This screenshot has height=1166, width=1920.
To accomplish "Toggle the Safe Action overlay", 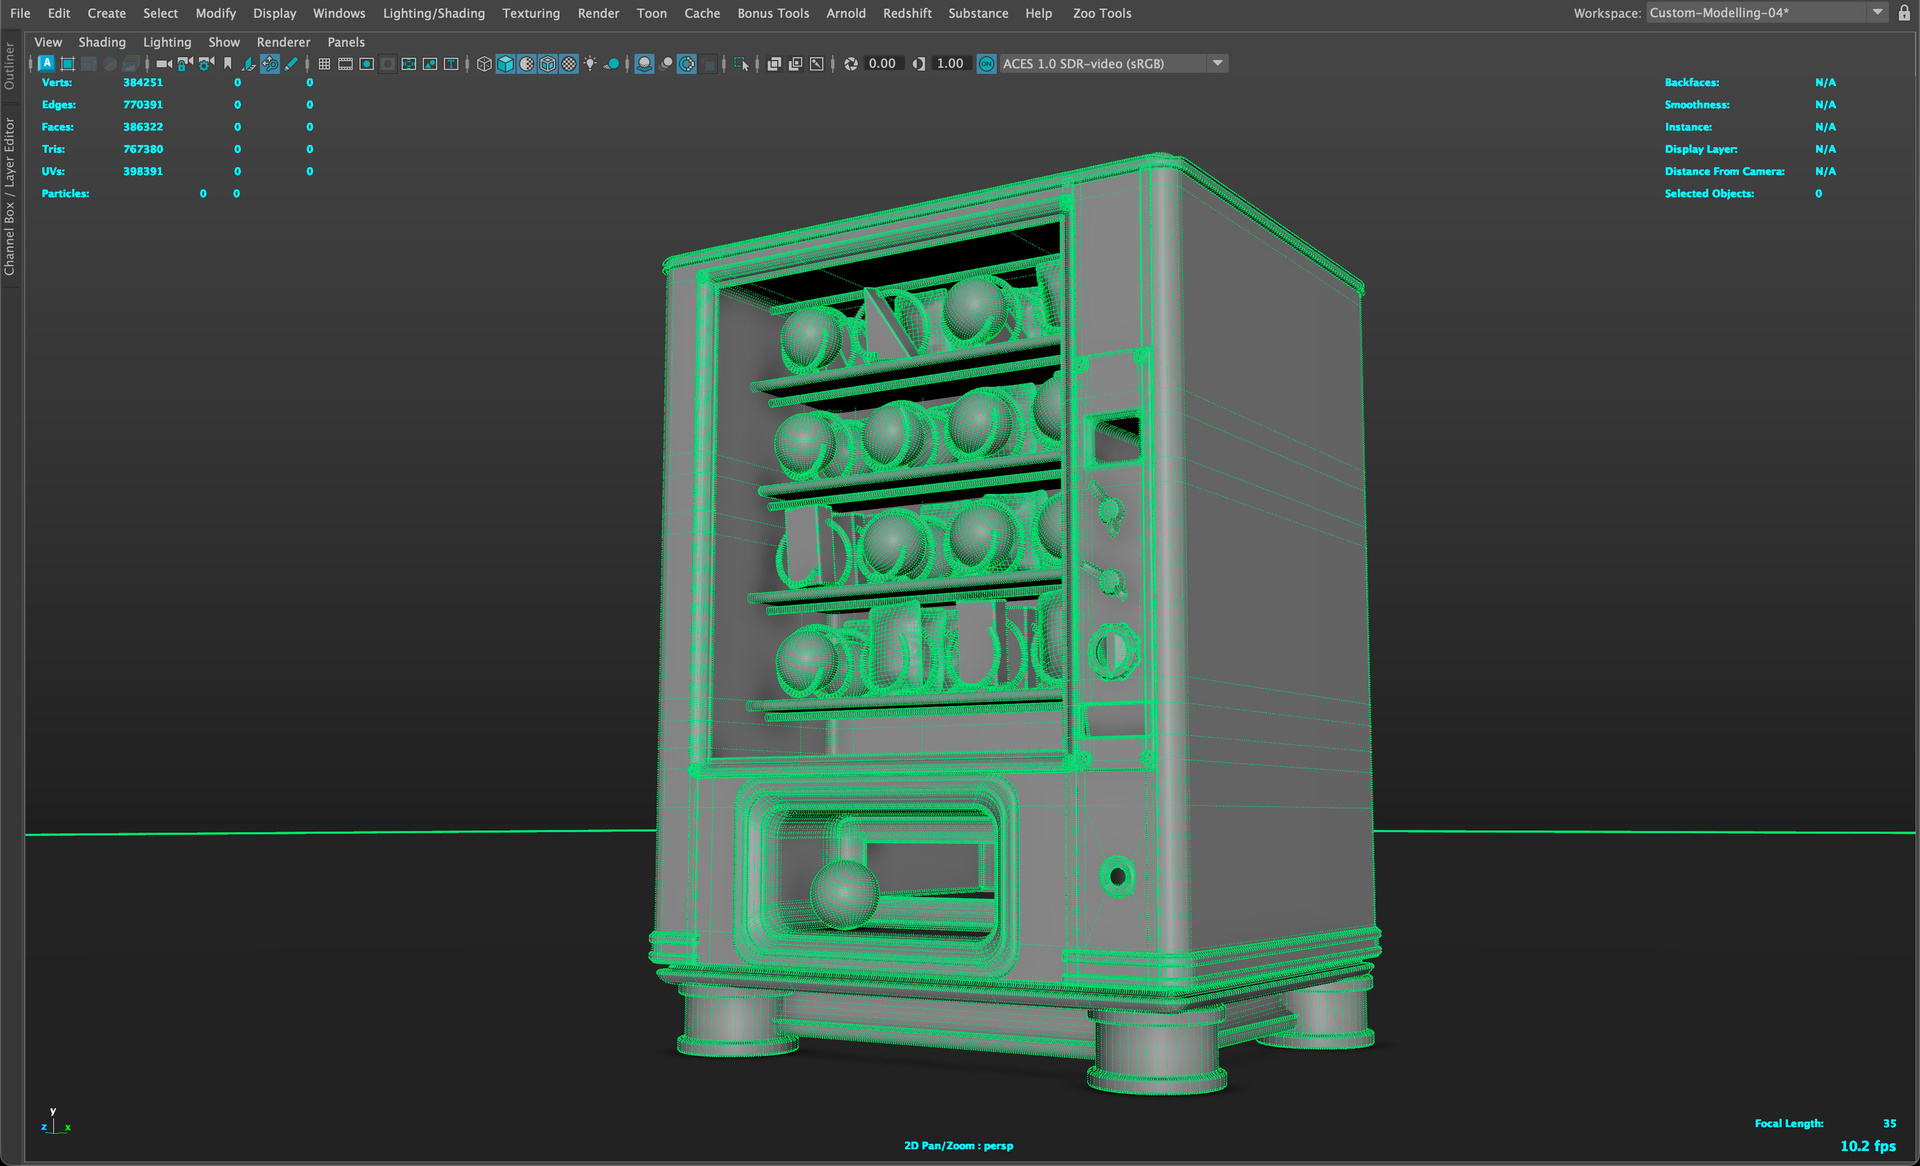I will (x=430, y=63).
